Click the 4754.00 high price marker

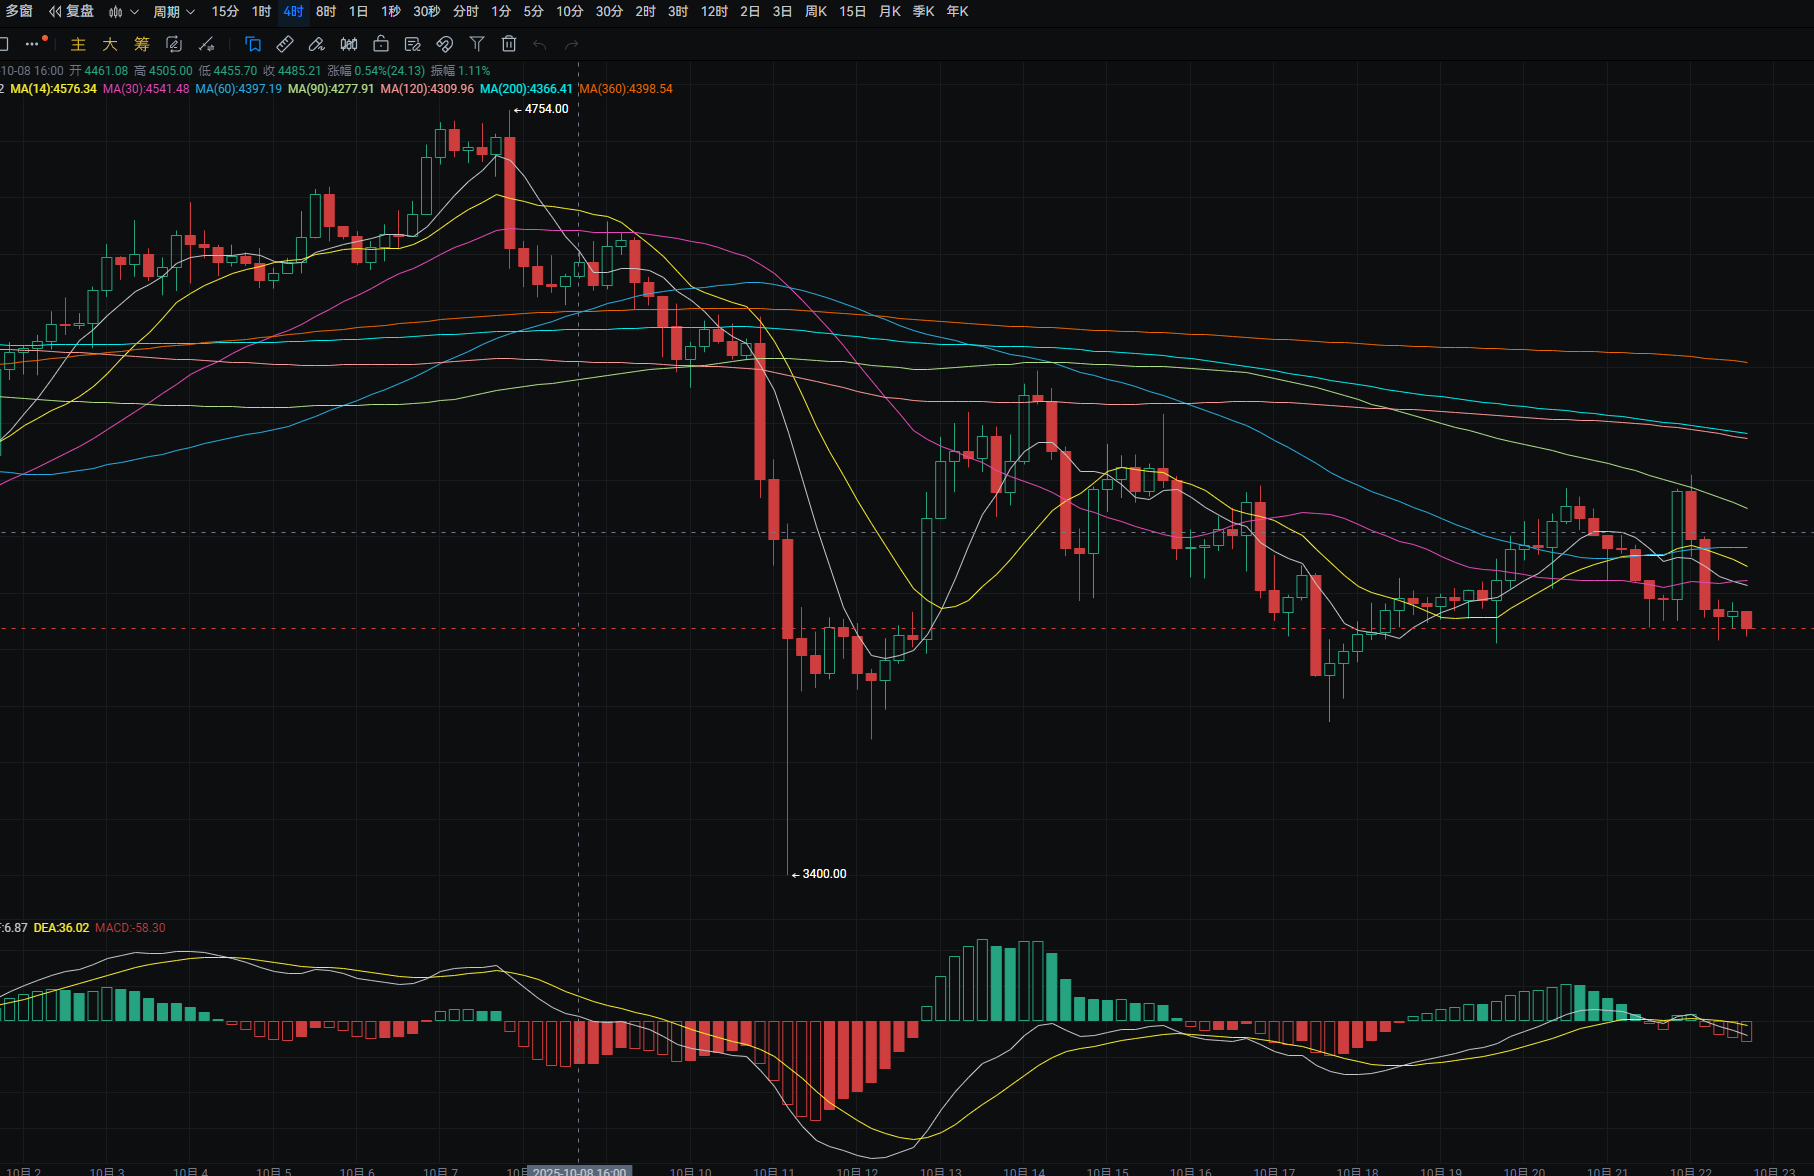pos(546,109)
